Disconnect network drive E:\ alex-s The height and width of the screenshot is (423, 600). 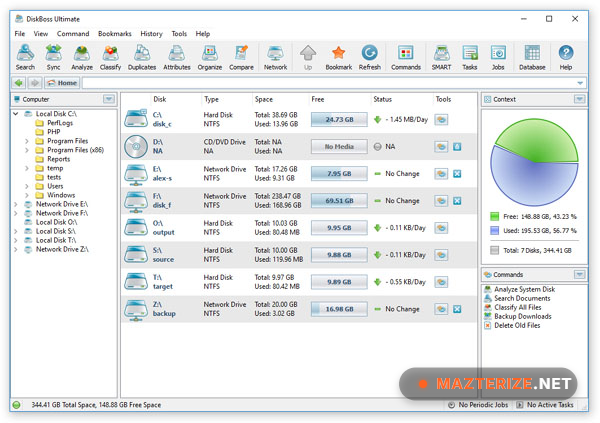click(457, 174)
